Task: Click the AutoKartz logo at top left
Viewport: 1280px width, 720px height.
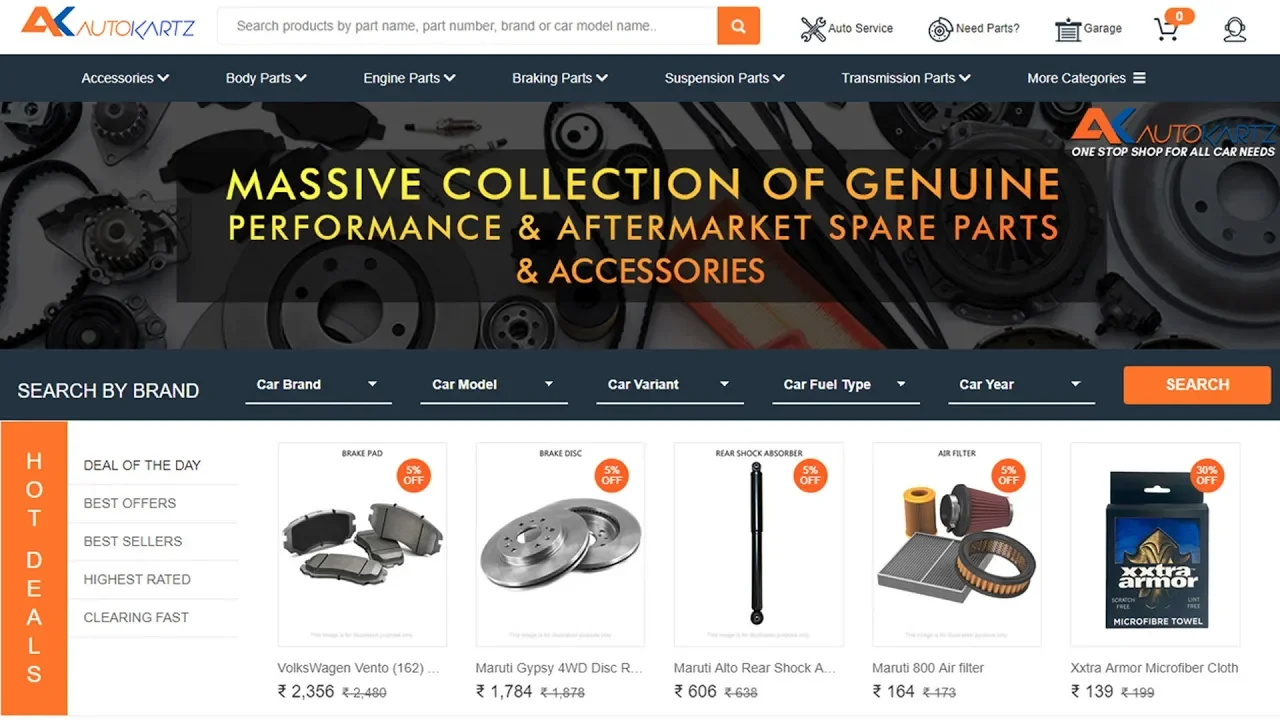Action: pos(107,23)
